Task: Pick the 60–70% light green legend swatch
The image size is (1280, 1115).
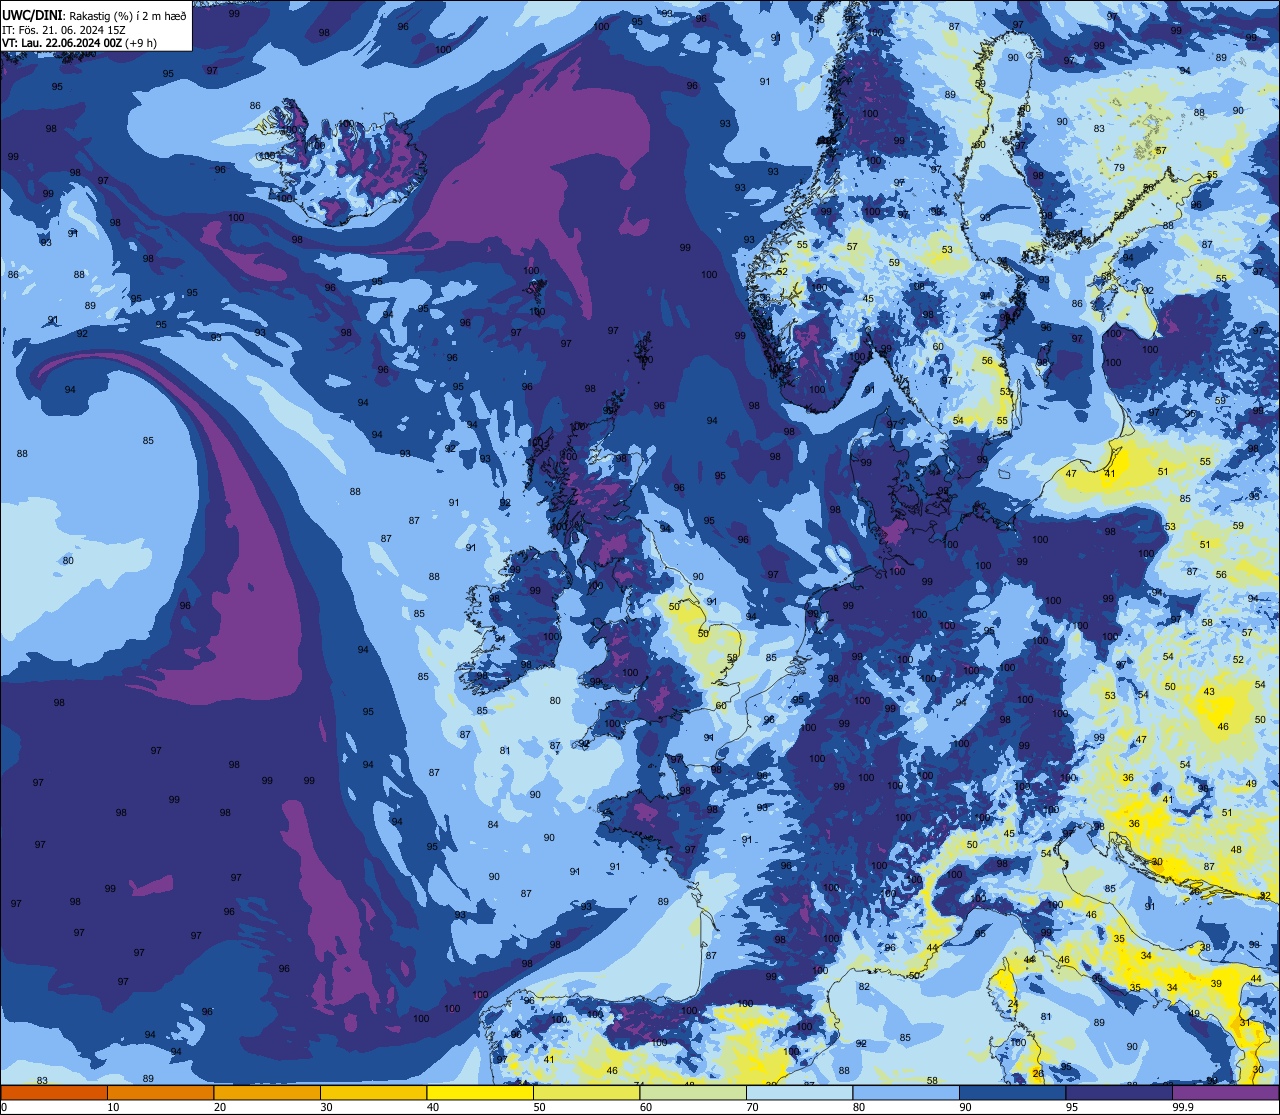Action: pos(693,1092)
